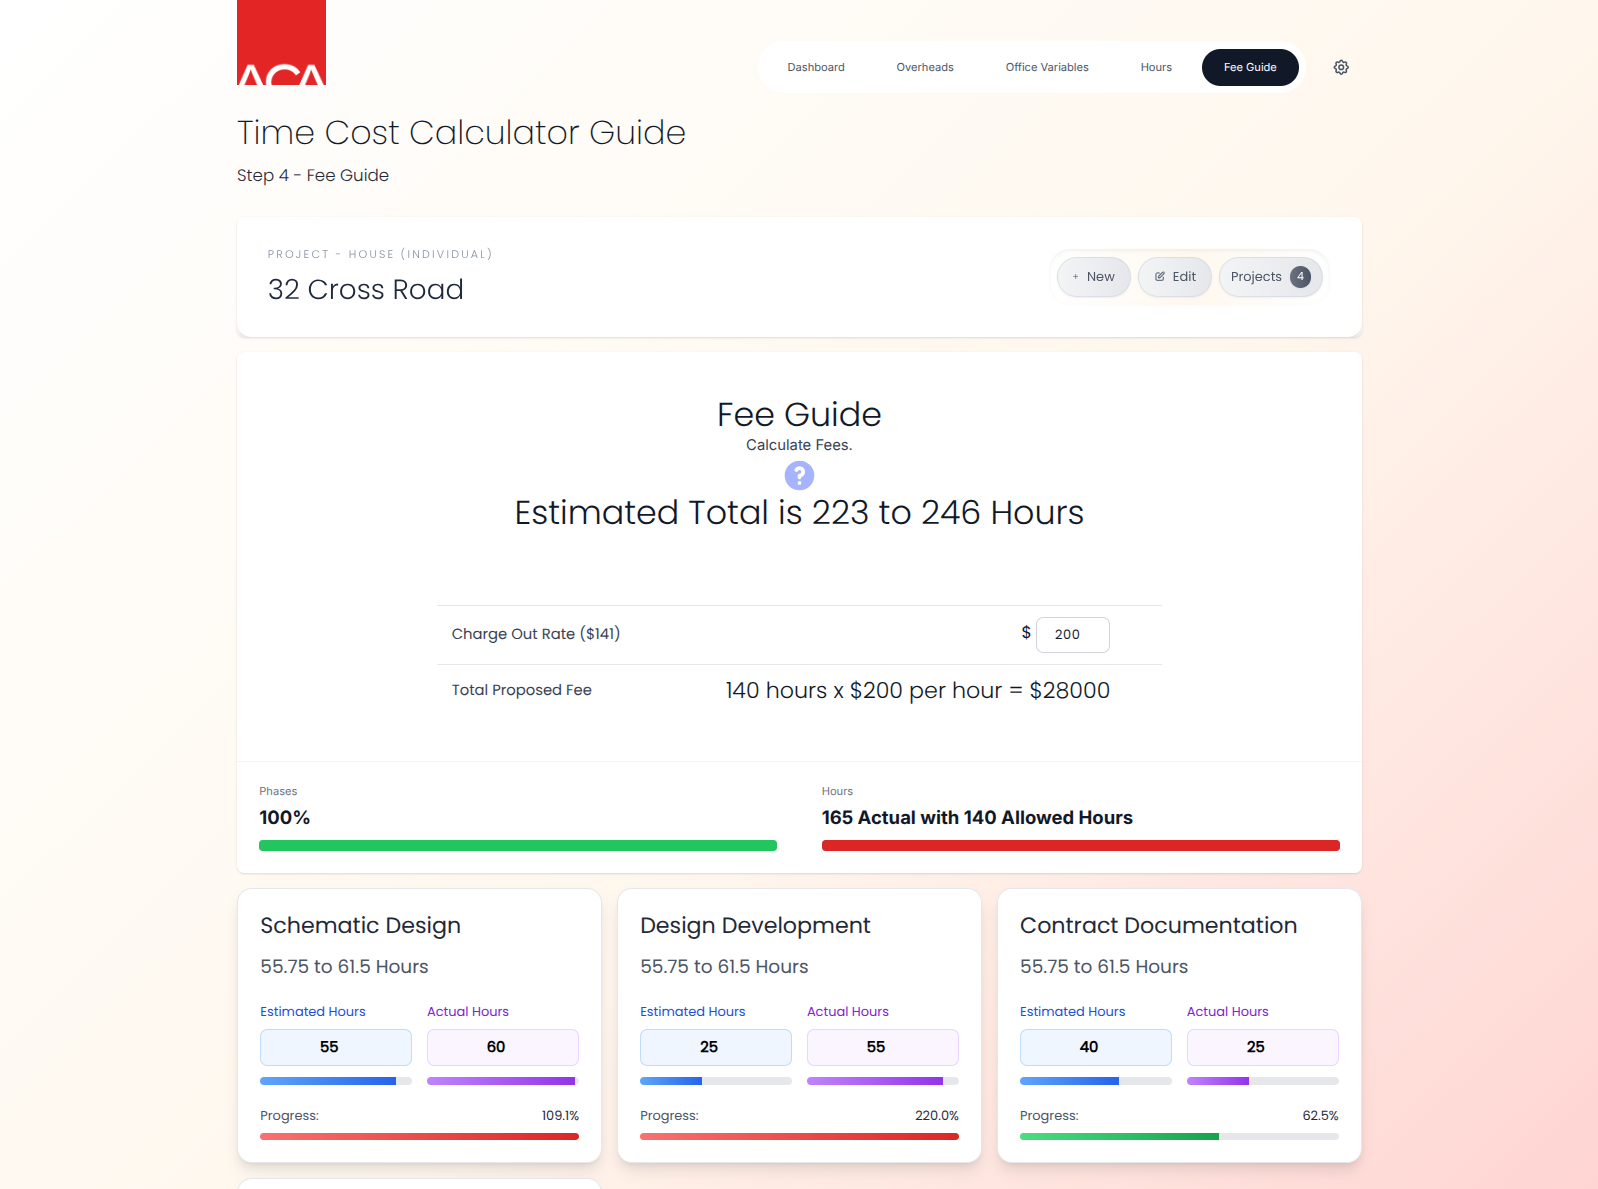This screenshot has height=1189, width=1598.
Task: Click the 62.5% progress value
Action: click(x=1320, y=1116)
